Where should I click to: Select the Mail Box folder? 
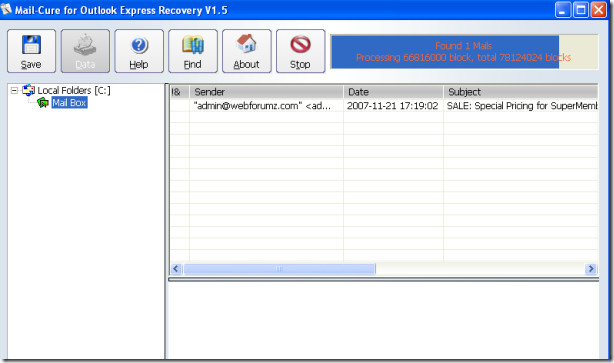69,103
